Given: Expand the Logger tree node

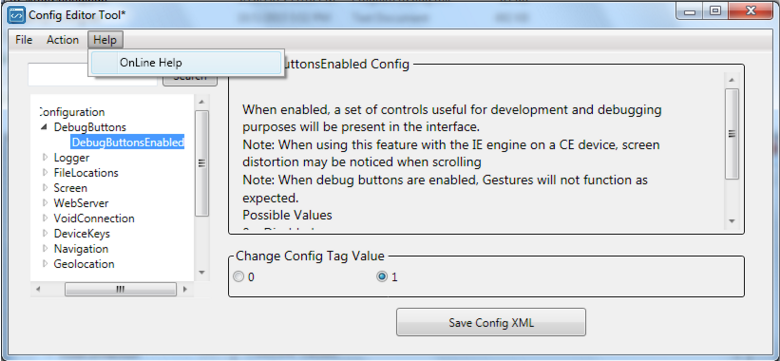Looking at the screenshot, I should point(45,158).
